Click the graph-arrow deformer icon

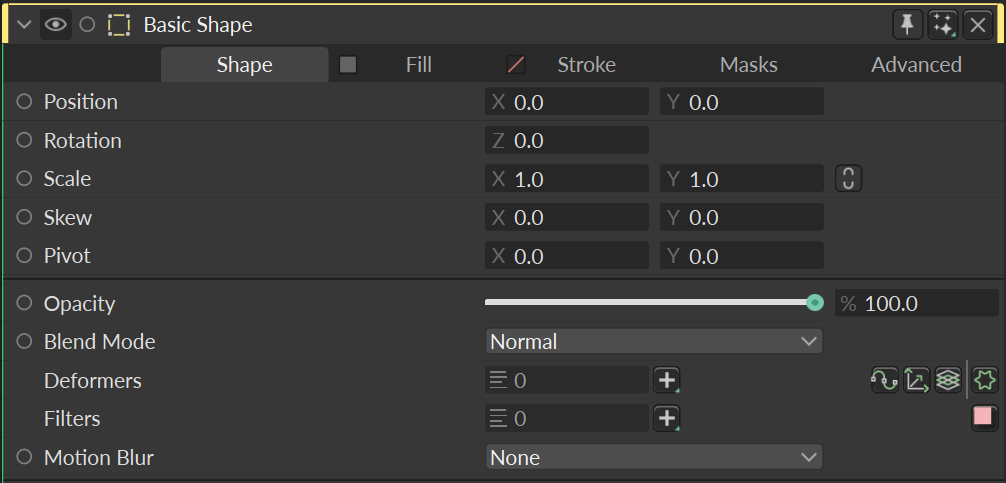click(916, 380)
